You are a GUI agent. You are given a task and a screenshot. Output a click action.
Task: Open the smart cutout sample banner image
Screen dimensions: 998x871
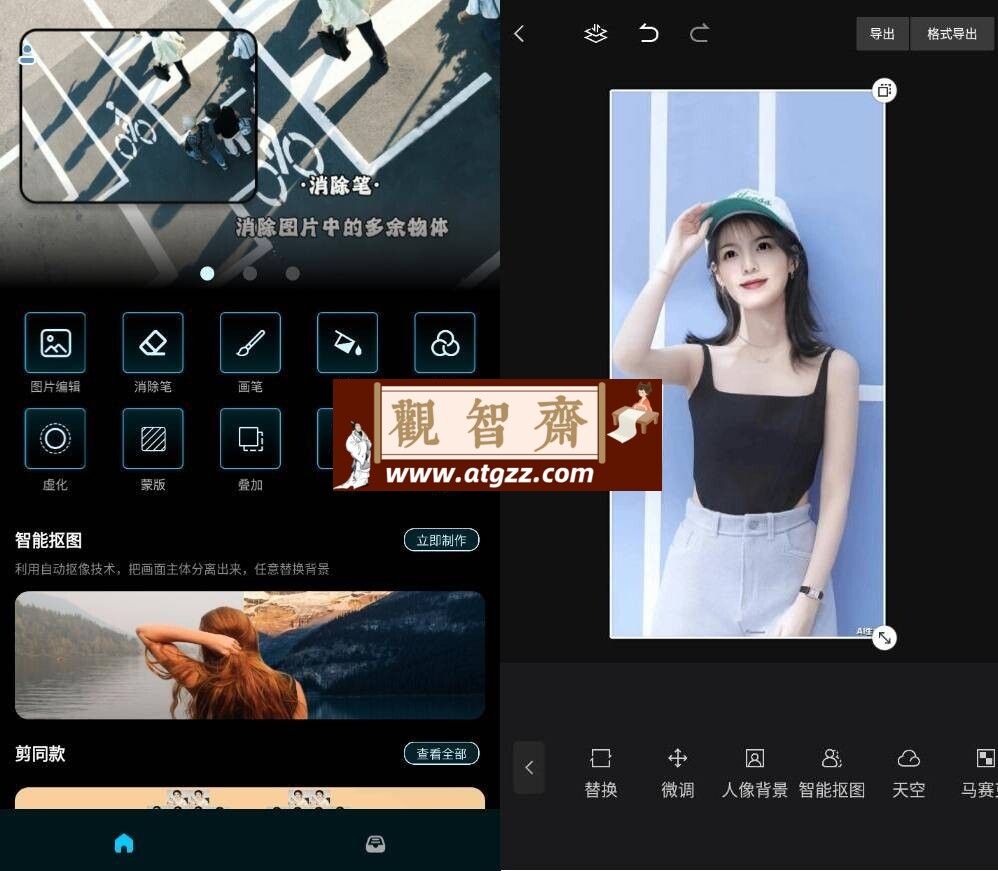pos(250,655)
